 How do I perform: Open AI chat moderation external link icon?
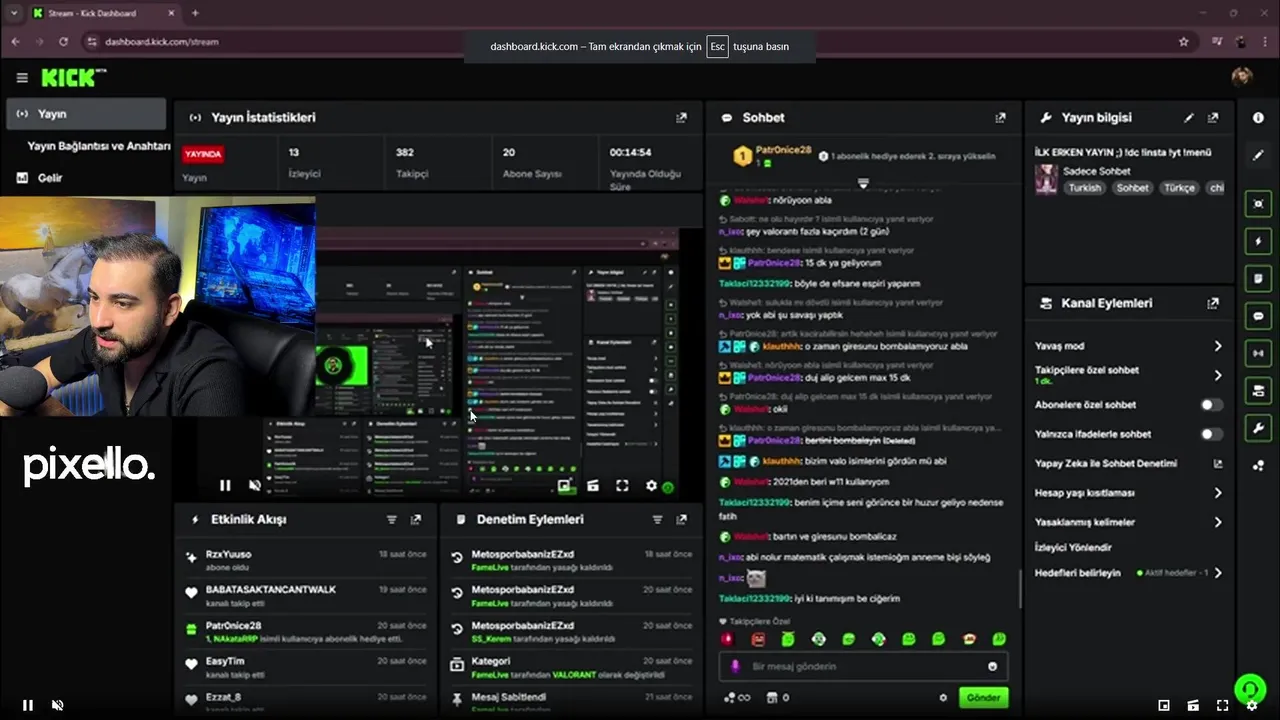point(1218,463)
